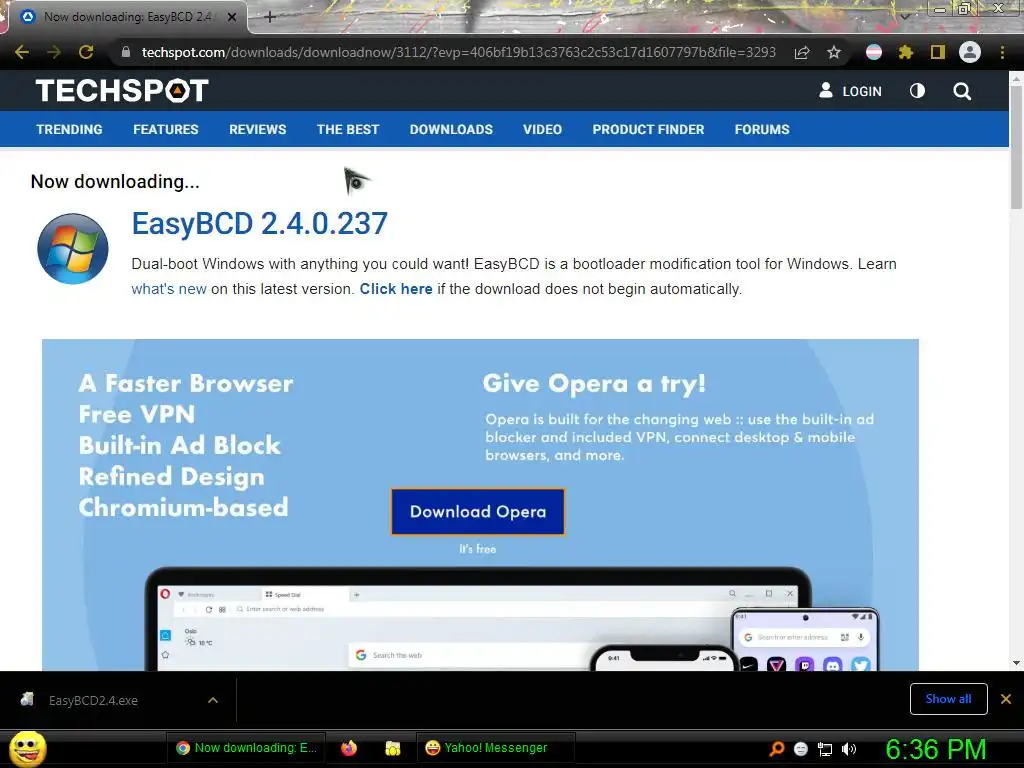Click the 6:36 PM clock
1024x768 pixels.
pyautogui.click(x=935, y=749)
